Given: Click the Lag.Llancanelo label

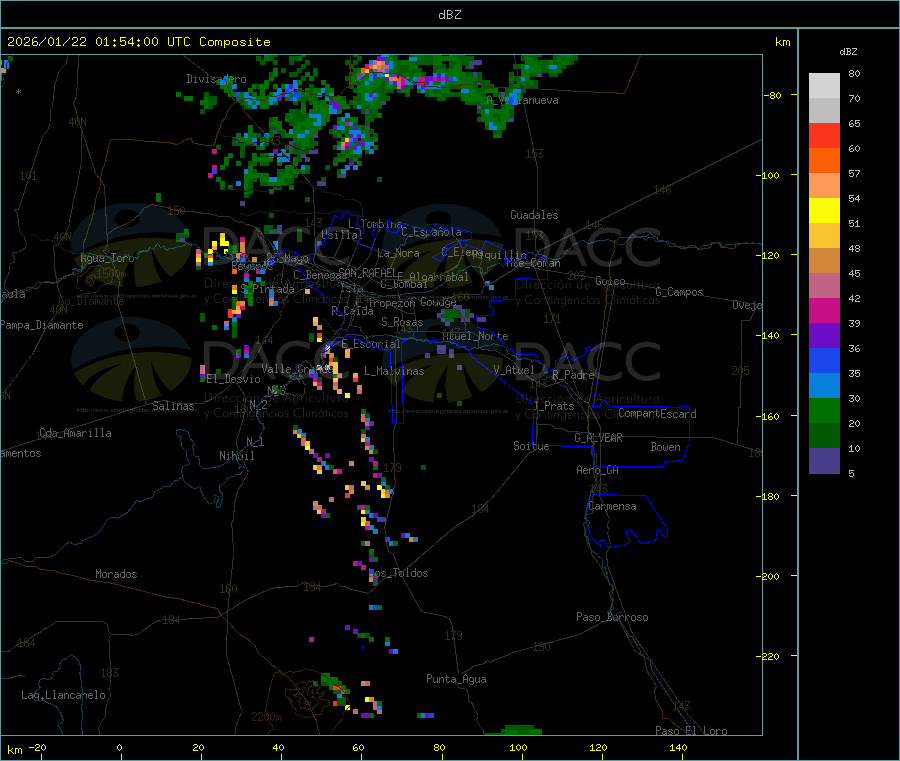Looking at the screenshot, I should 64,695.
